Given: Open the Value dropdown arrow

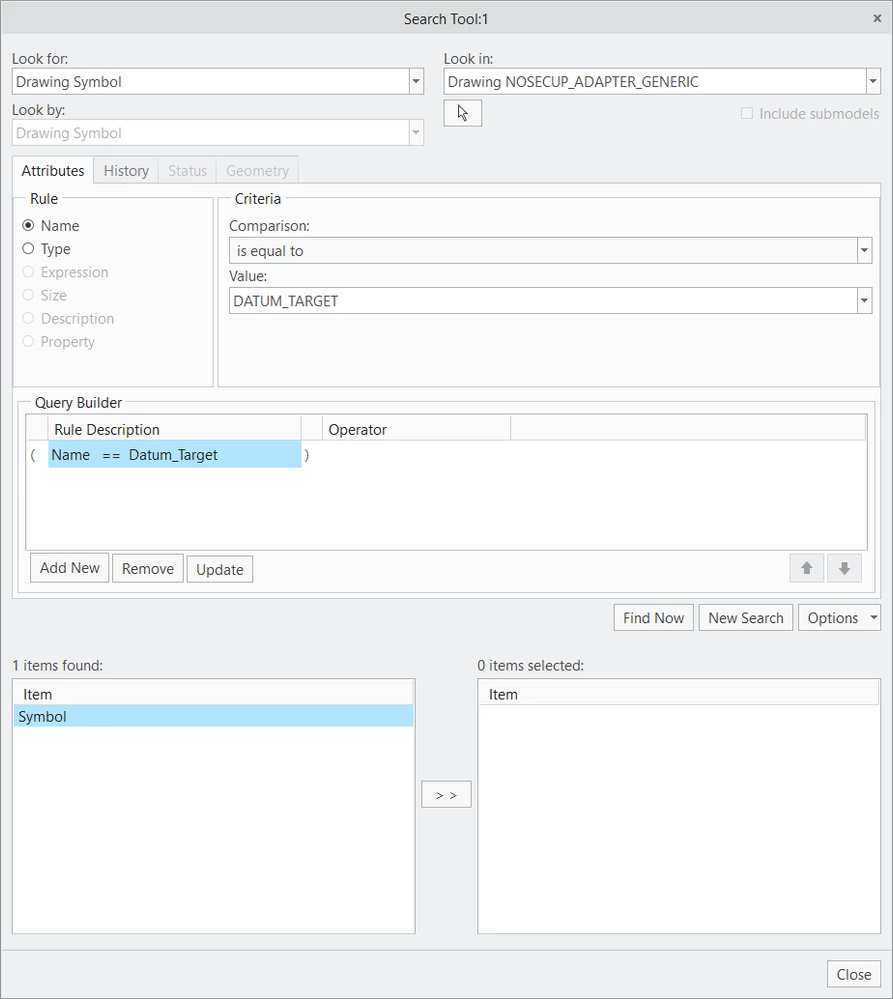Looking at the screenshot, I should 864,301.
